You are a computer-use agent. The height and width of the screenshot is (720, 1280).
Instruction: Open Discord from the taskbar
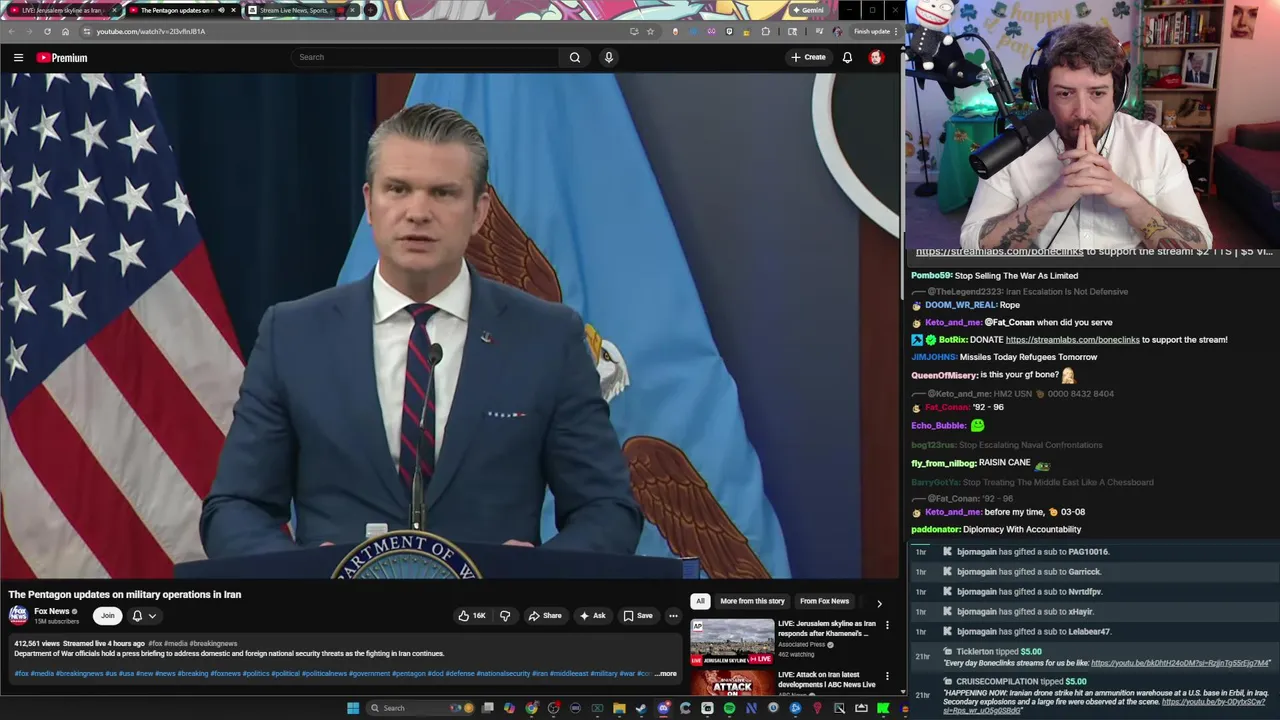663,708
